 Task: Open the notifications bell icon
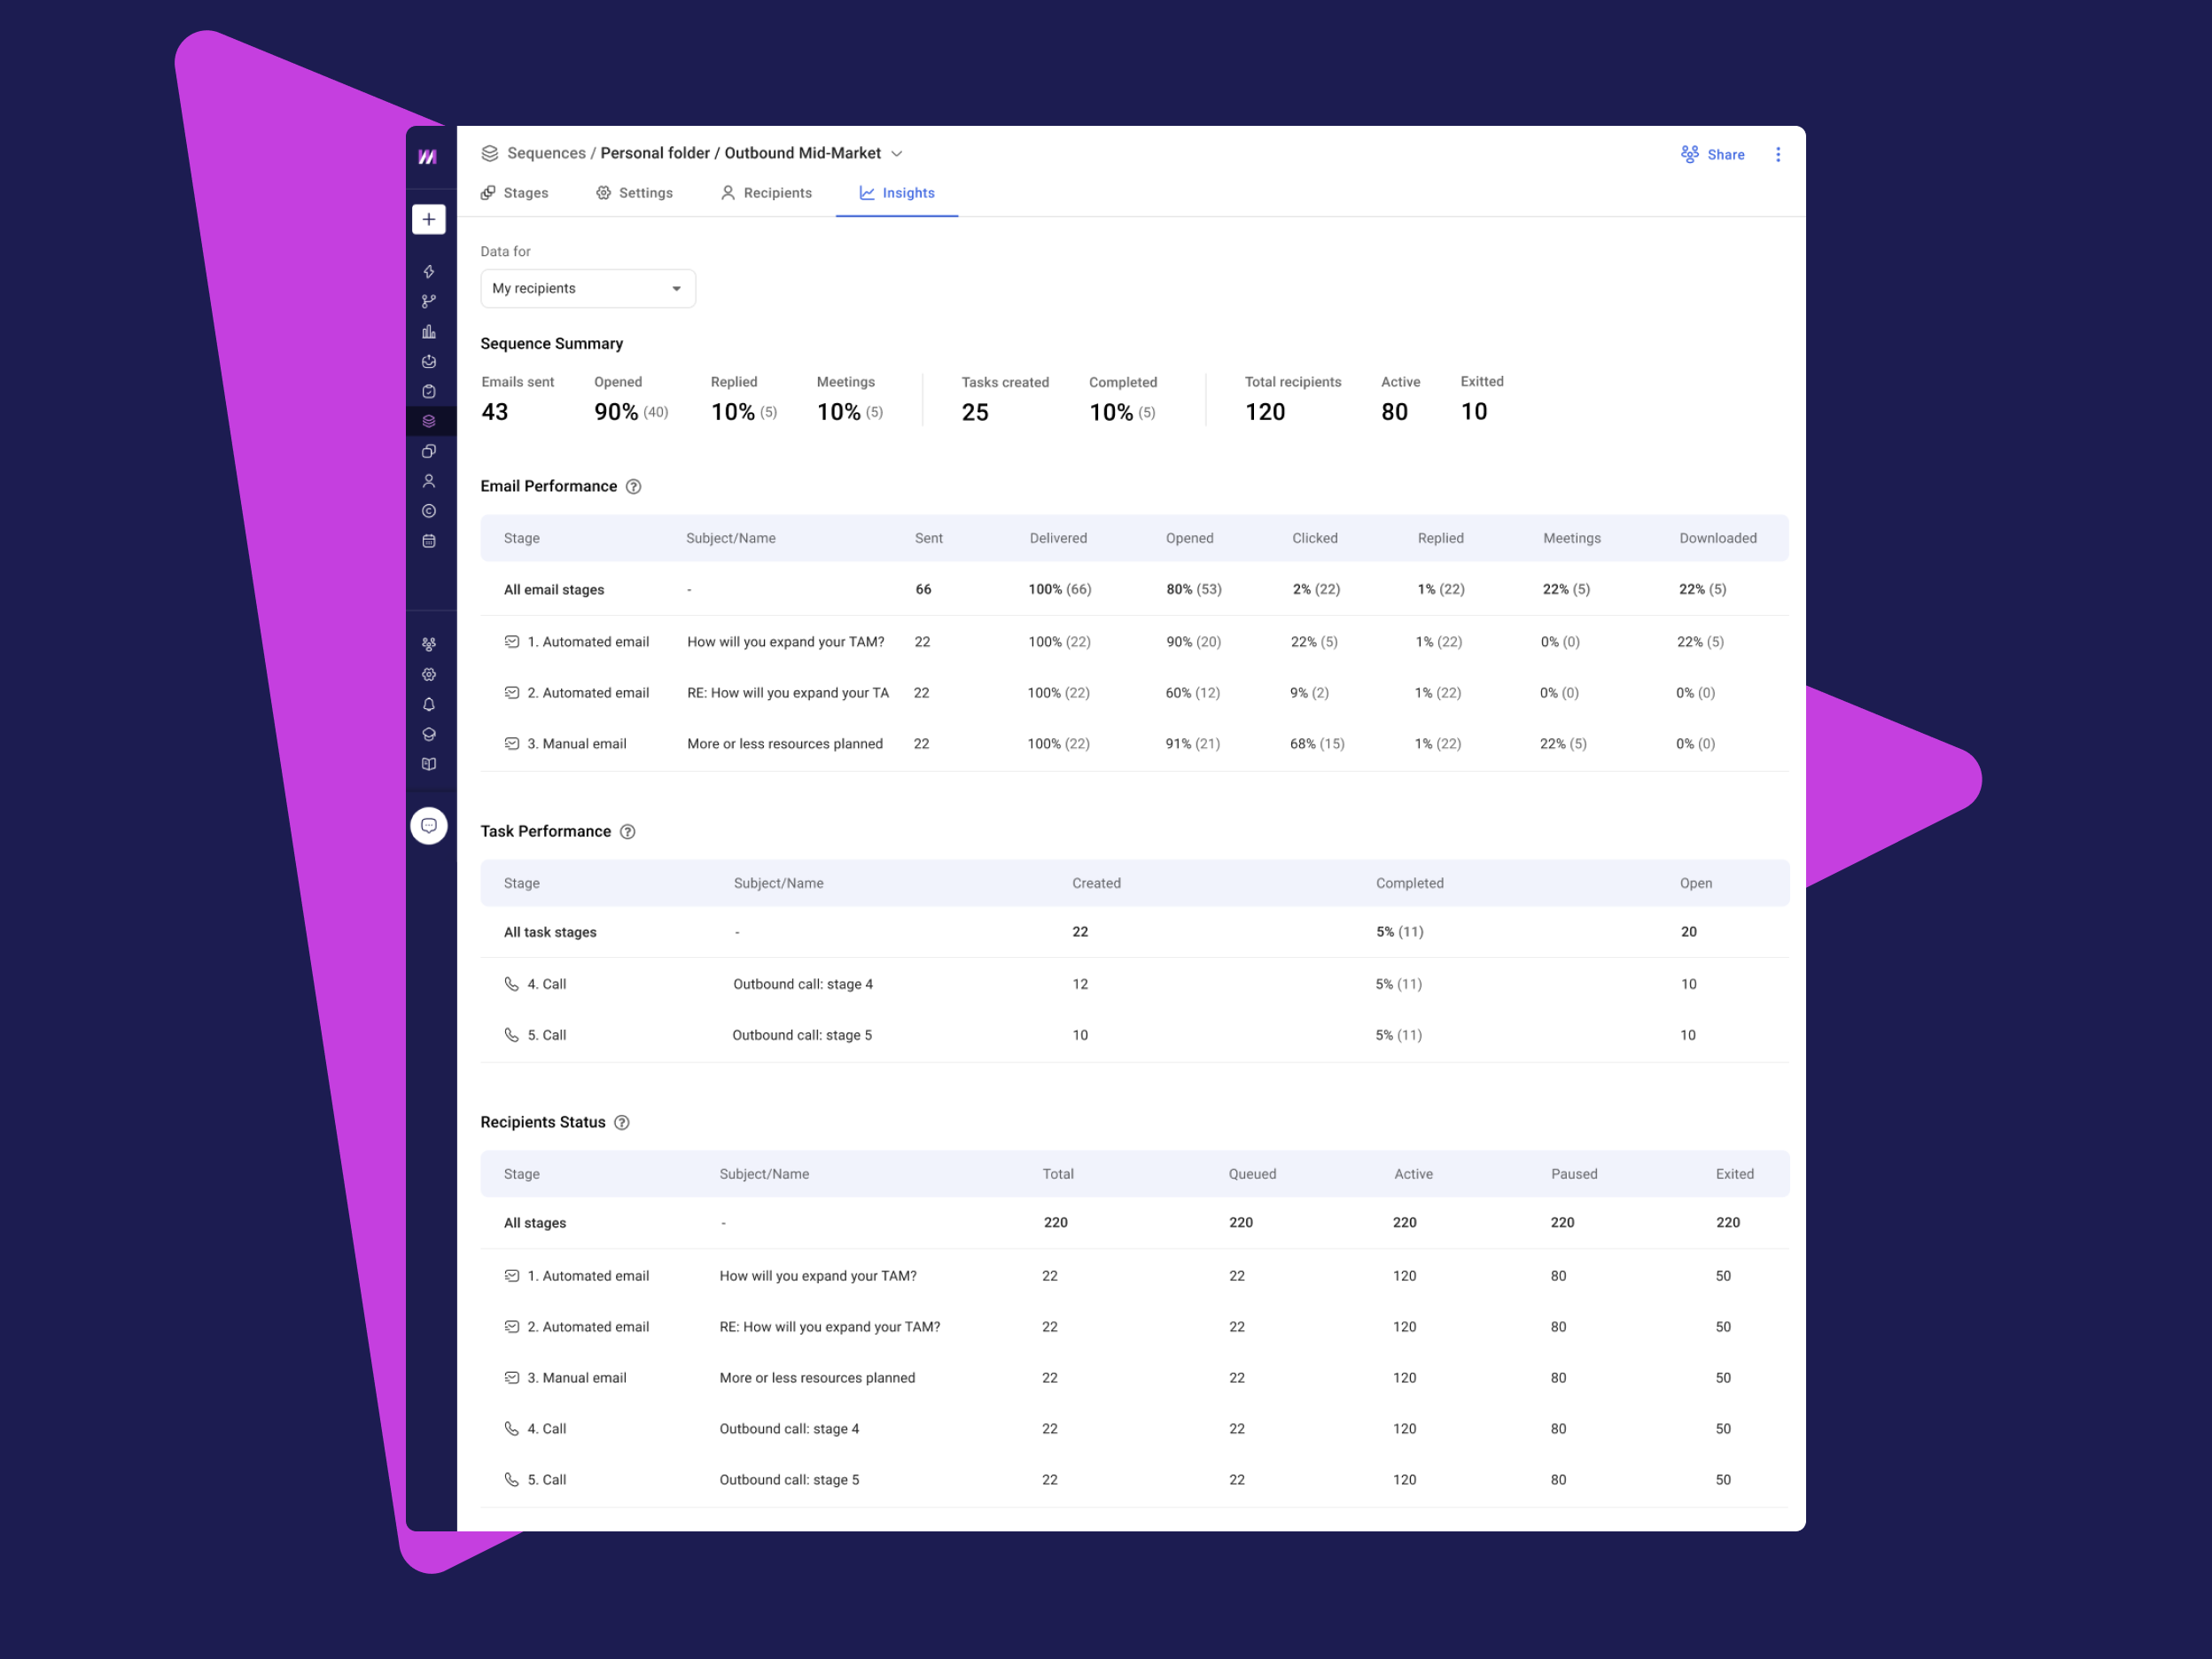429,704
